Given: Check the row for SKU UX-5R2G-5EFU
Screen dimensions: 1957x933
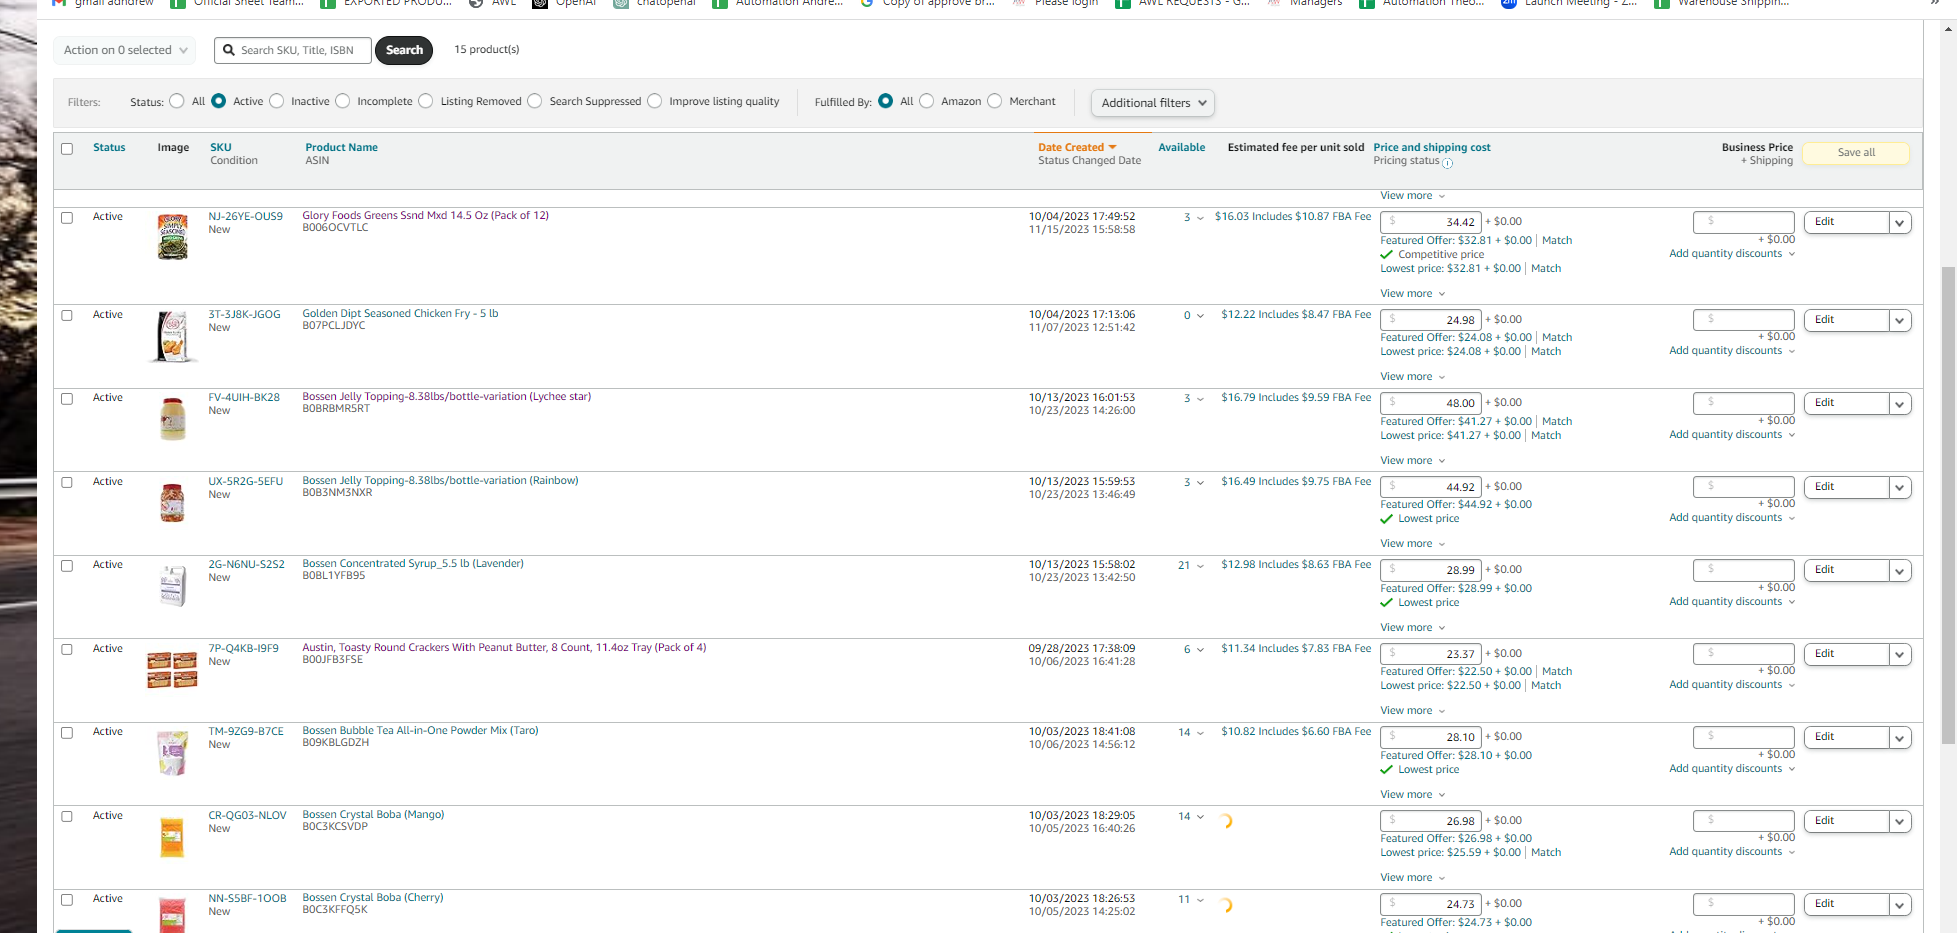Looking at the screenshot, I should 67,482.
